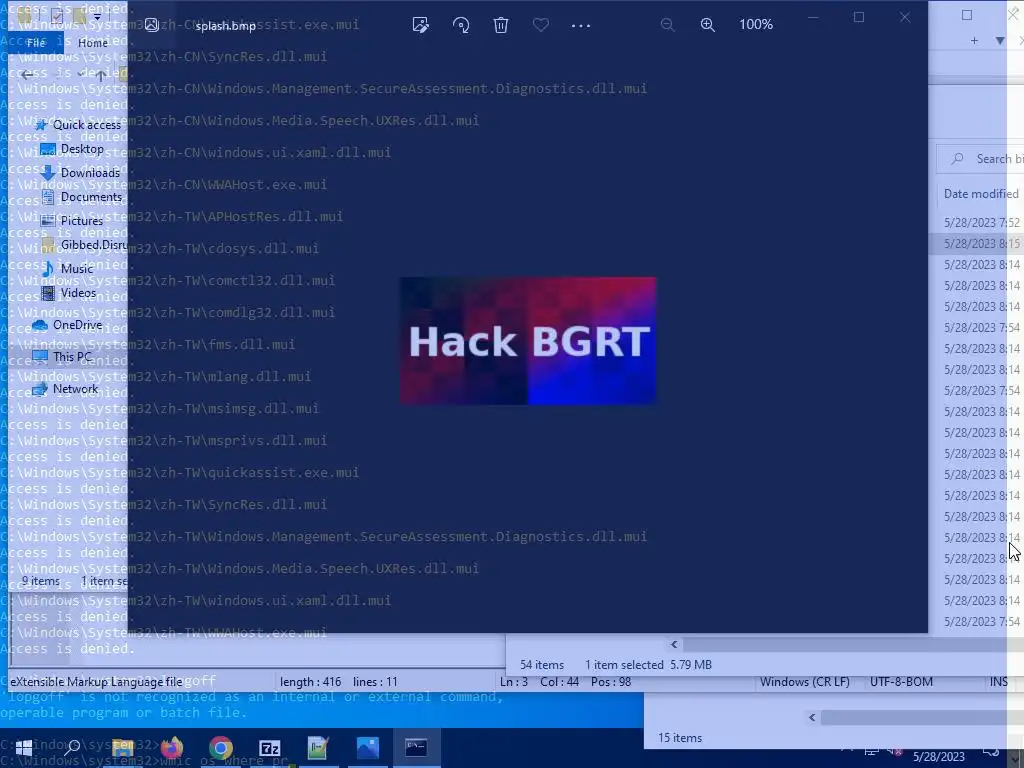Open taskbar Search magnifier

click(x=72, y=748)
